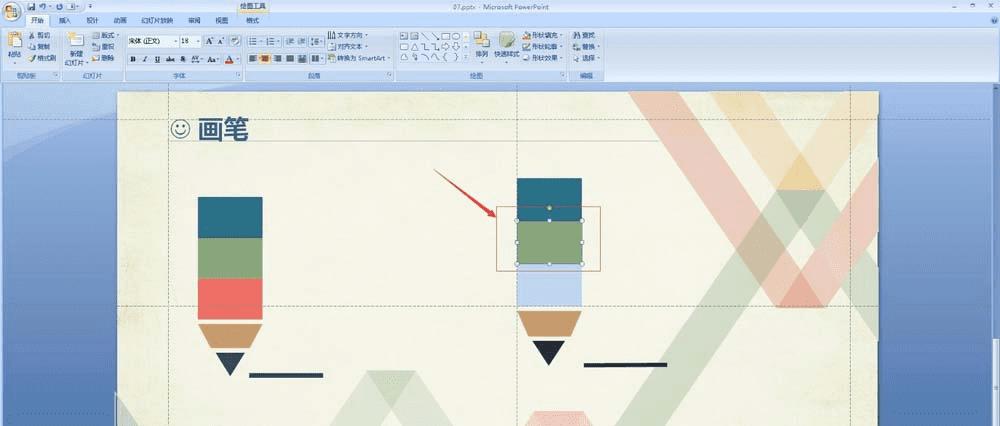This screenshot has width=1000, height=426.
Task: Choose the oval shape in gallery
Action: 456,36
